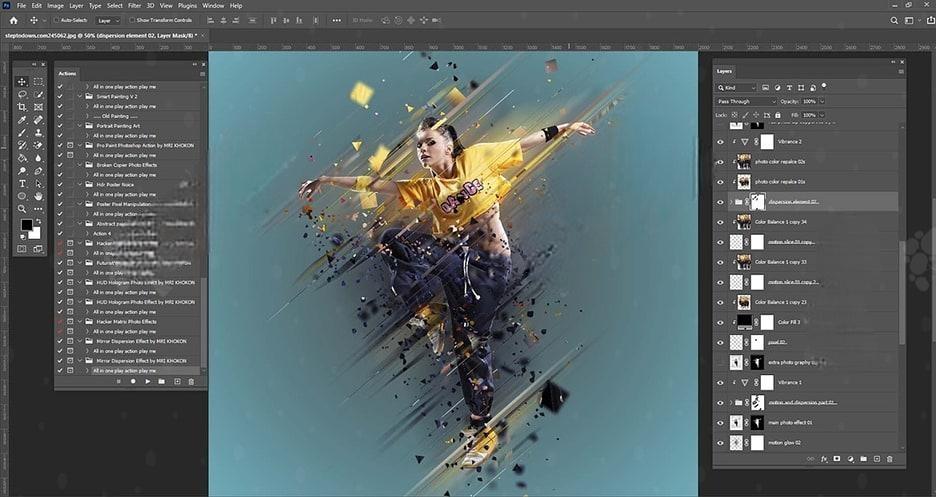Expand the dispersion element 02 group
936x497 pixels.
coord(730,202)
